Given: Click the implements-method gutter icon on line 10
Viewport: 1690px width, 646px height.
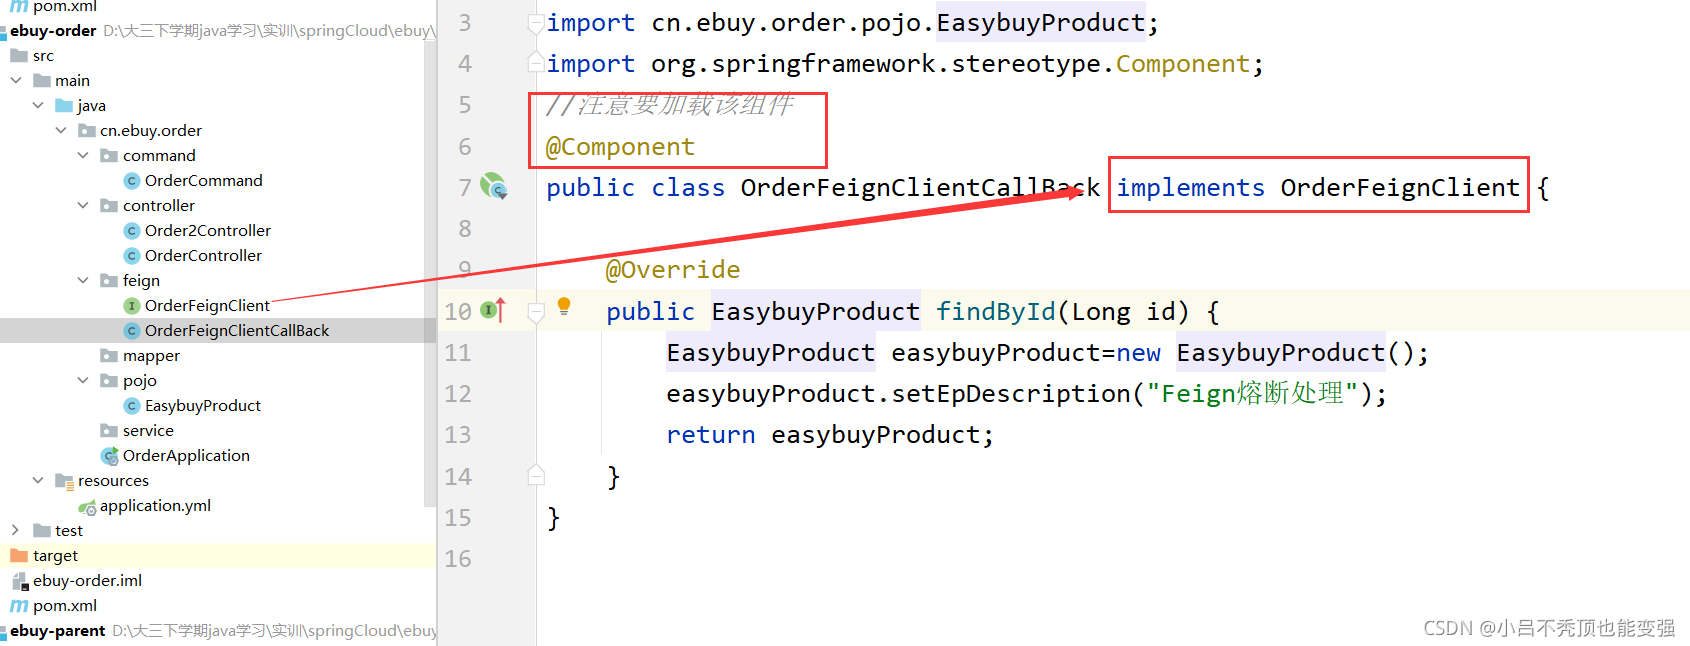Looking at the screenshot, I should [x=494, y=310].
